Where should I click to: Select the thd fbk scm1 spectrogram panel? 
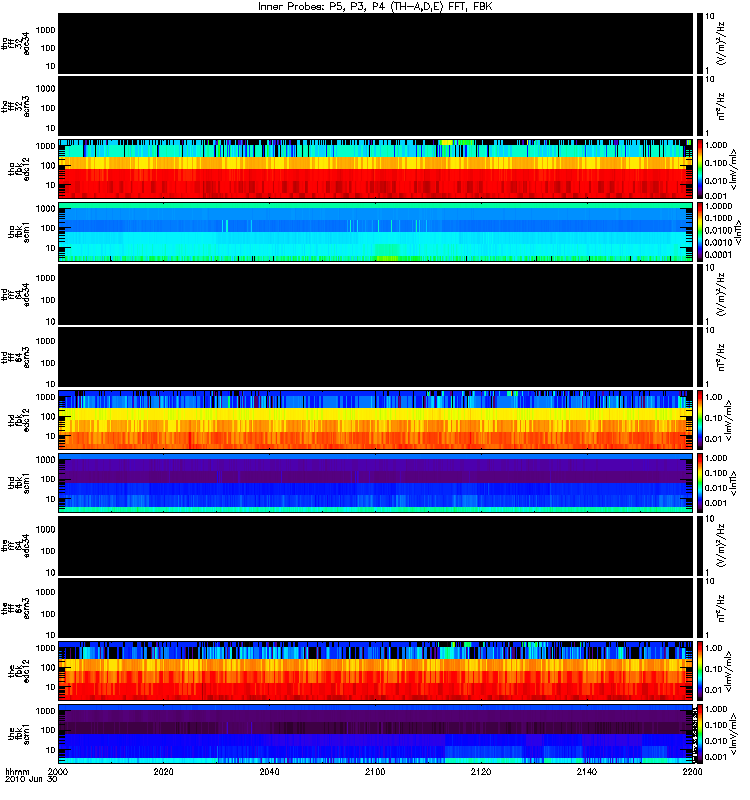[x=376, y=483]
